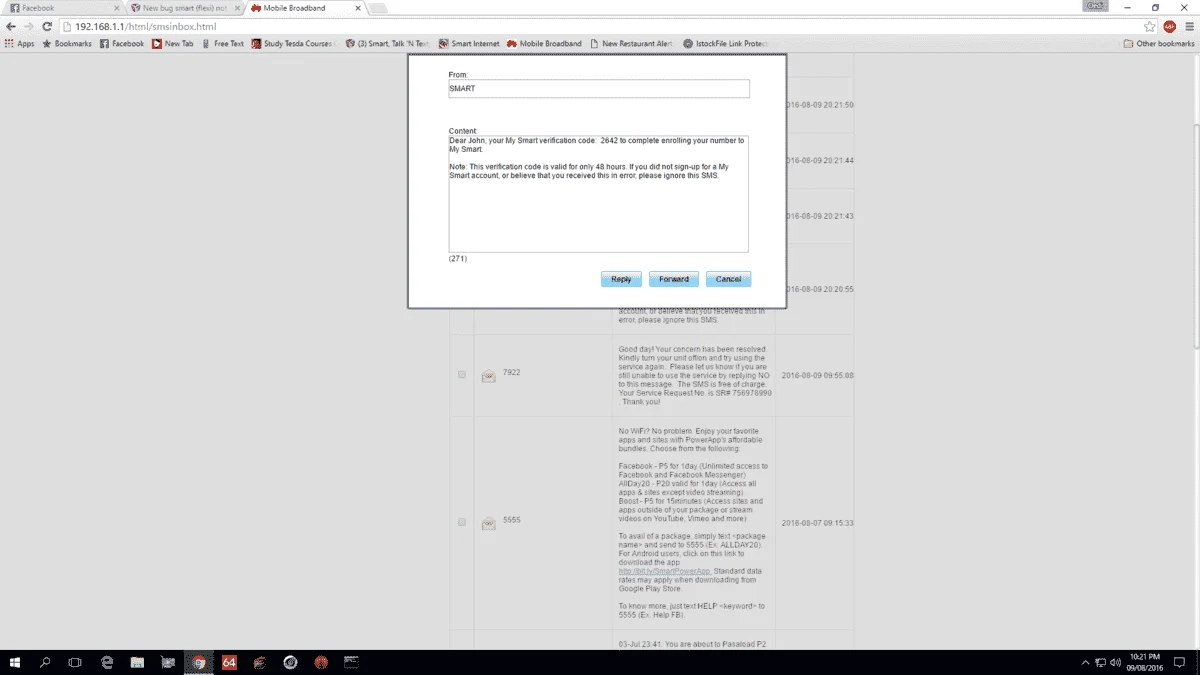The width and height of the screenshot is (1200, 675).
Task: Open the Facebook bookmark
Action: click(122, 44)
